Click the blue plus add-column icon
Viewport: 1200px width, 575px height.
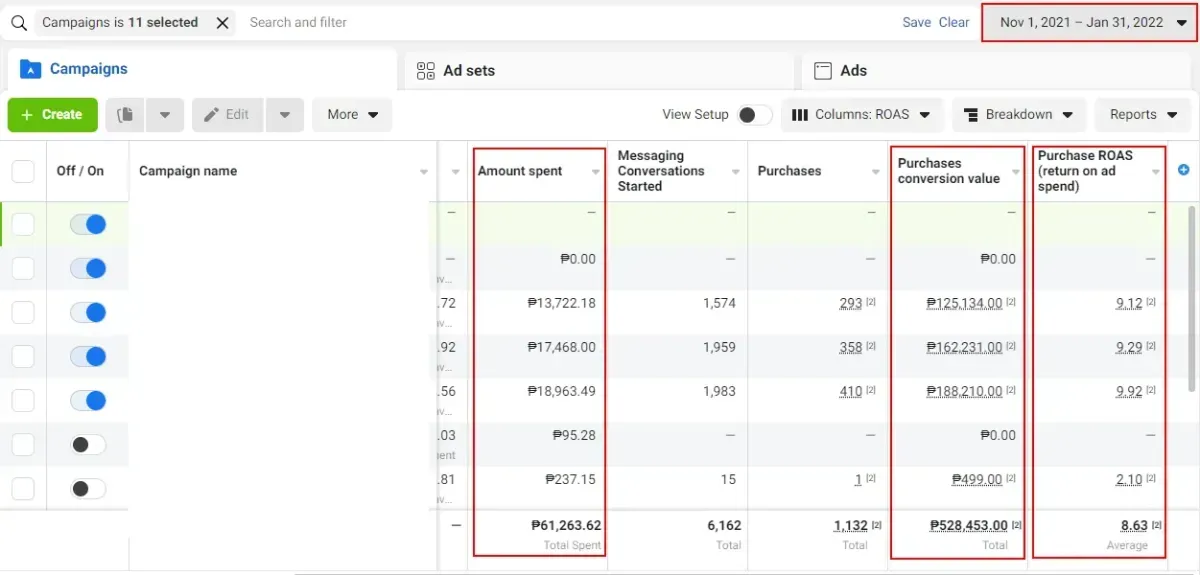coord(1185,170)
